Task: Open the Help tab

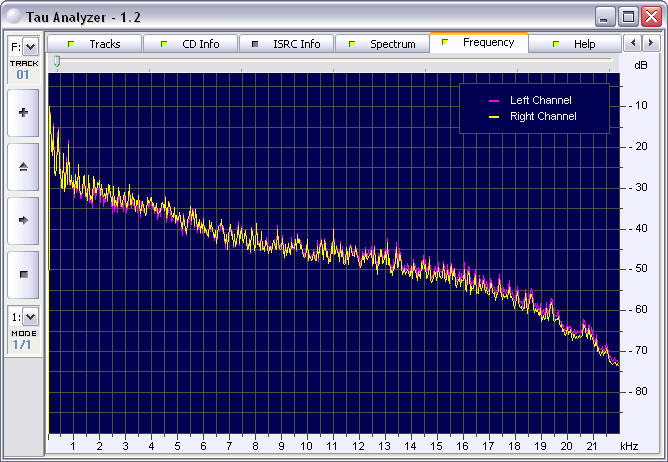Action: [x=575, y=44]
